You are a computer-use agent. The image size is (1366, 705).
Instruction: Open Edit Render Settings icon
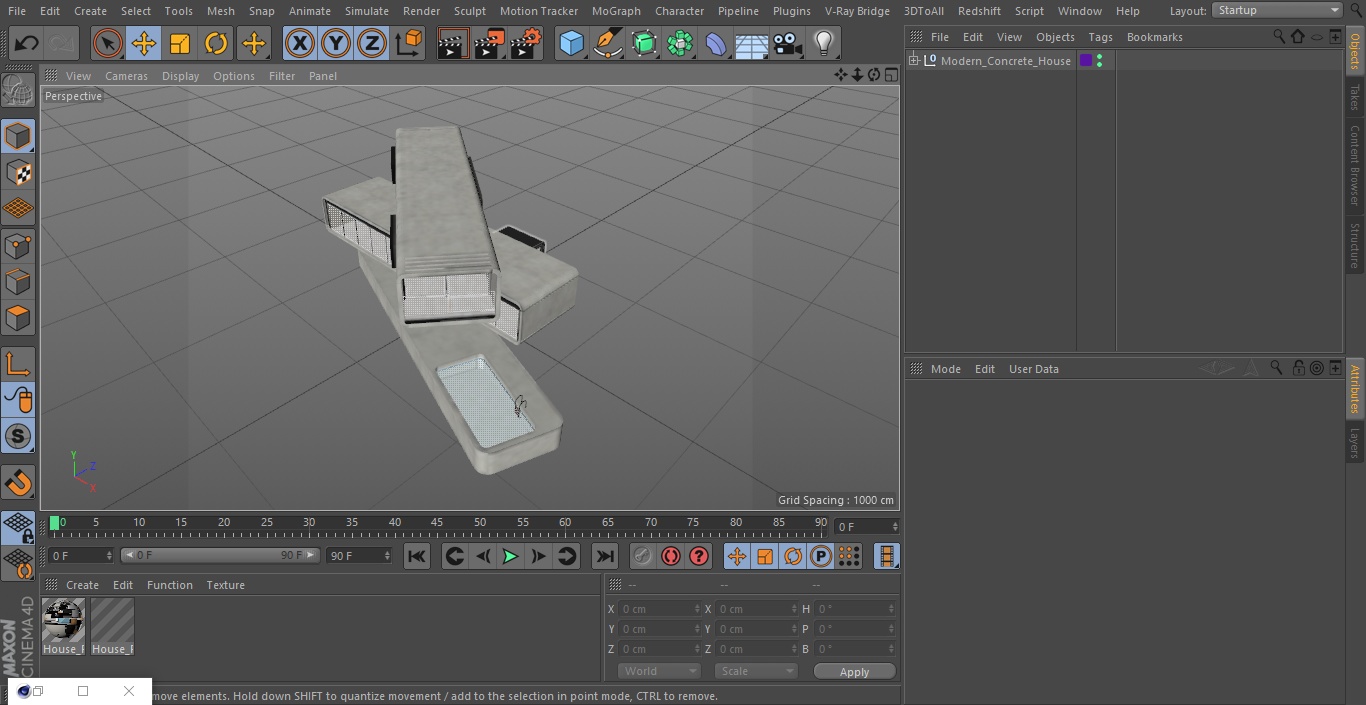(x=525, y=44)
